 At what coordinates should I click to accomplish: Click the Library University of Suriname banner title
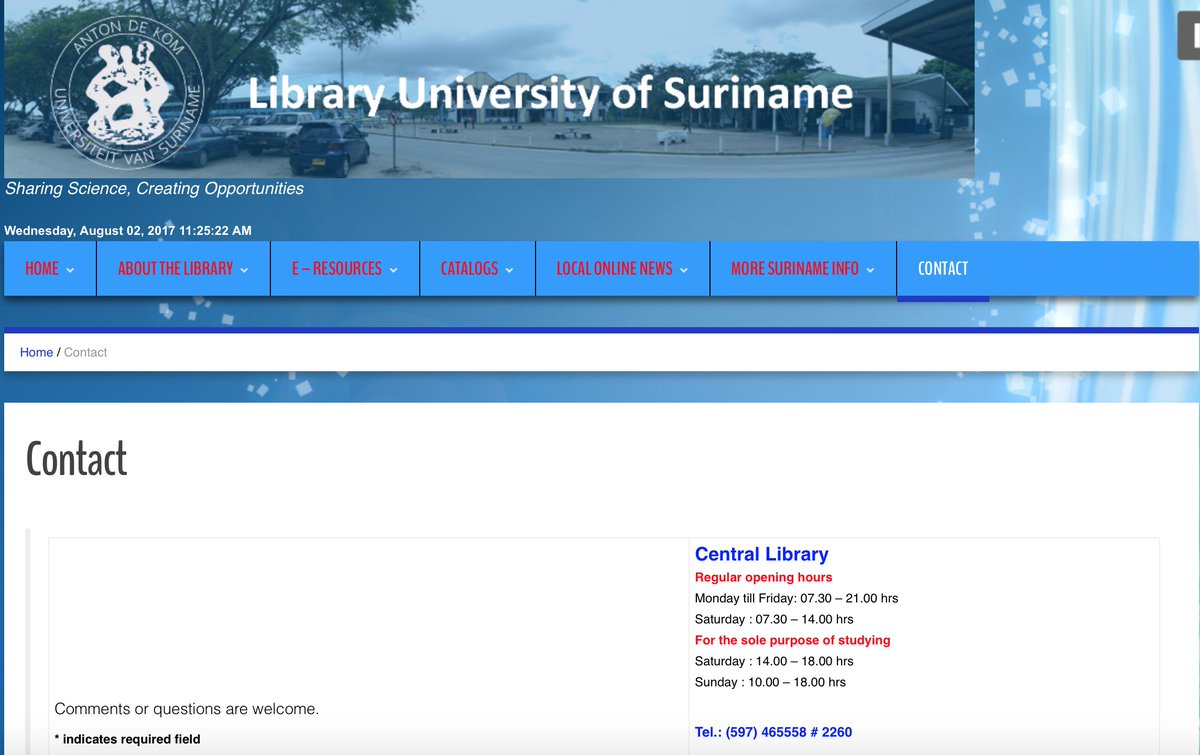pyautogui.click(x=550, y=94)
